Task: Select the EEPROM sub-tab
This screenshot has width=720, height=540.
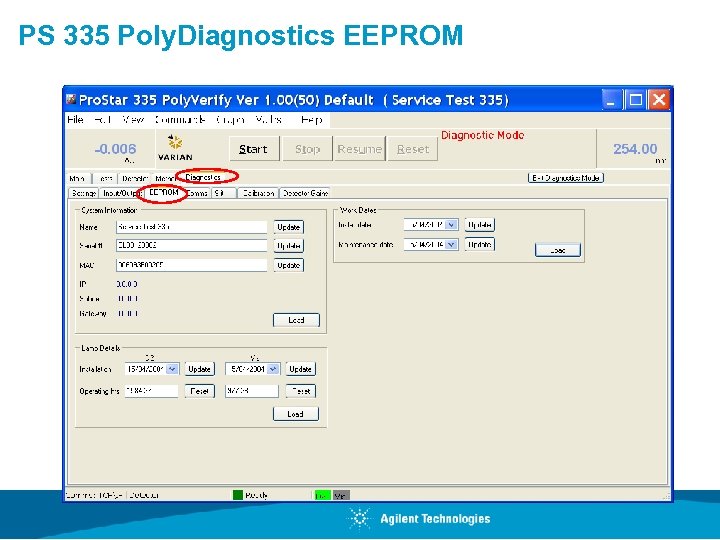Action: pyautogui.click(x=164, y=193)
